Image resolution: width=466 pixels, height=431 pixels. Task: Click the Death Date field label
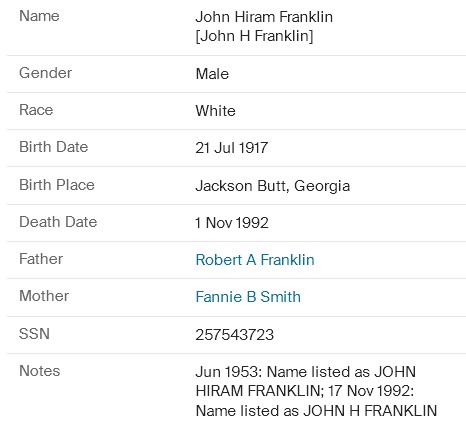(58, 222)
